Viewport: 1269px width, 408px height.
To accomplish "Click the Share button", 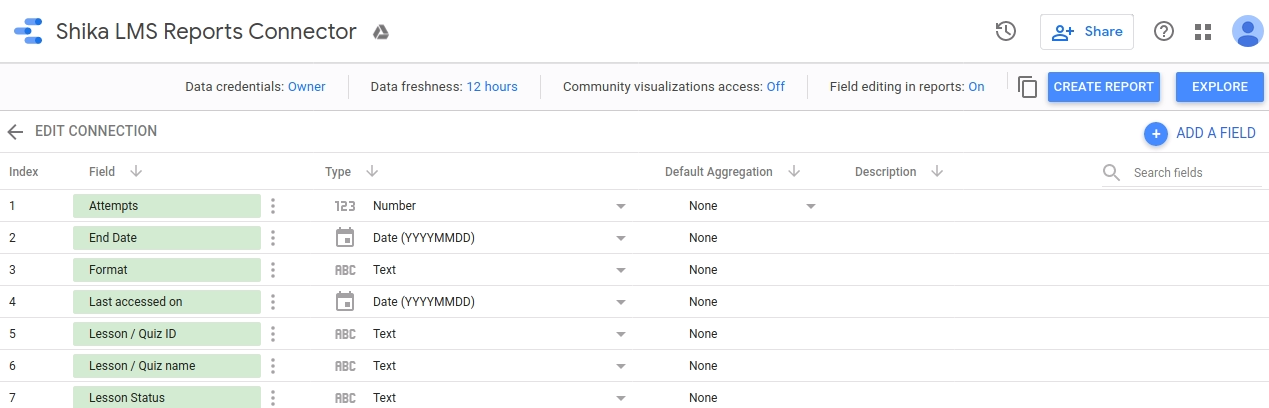I will pyautogui.click(x=1087, y=32).
